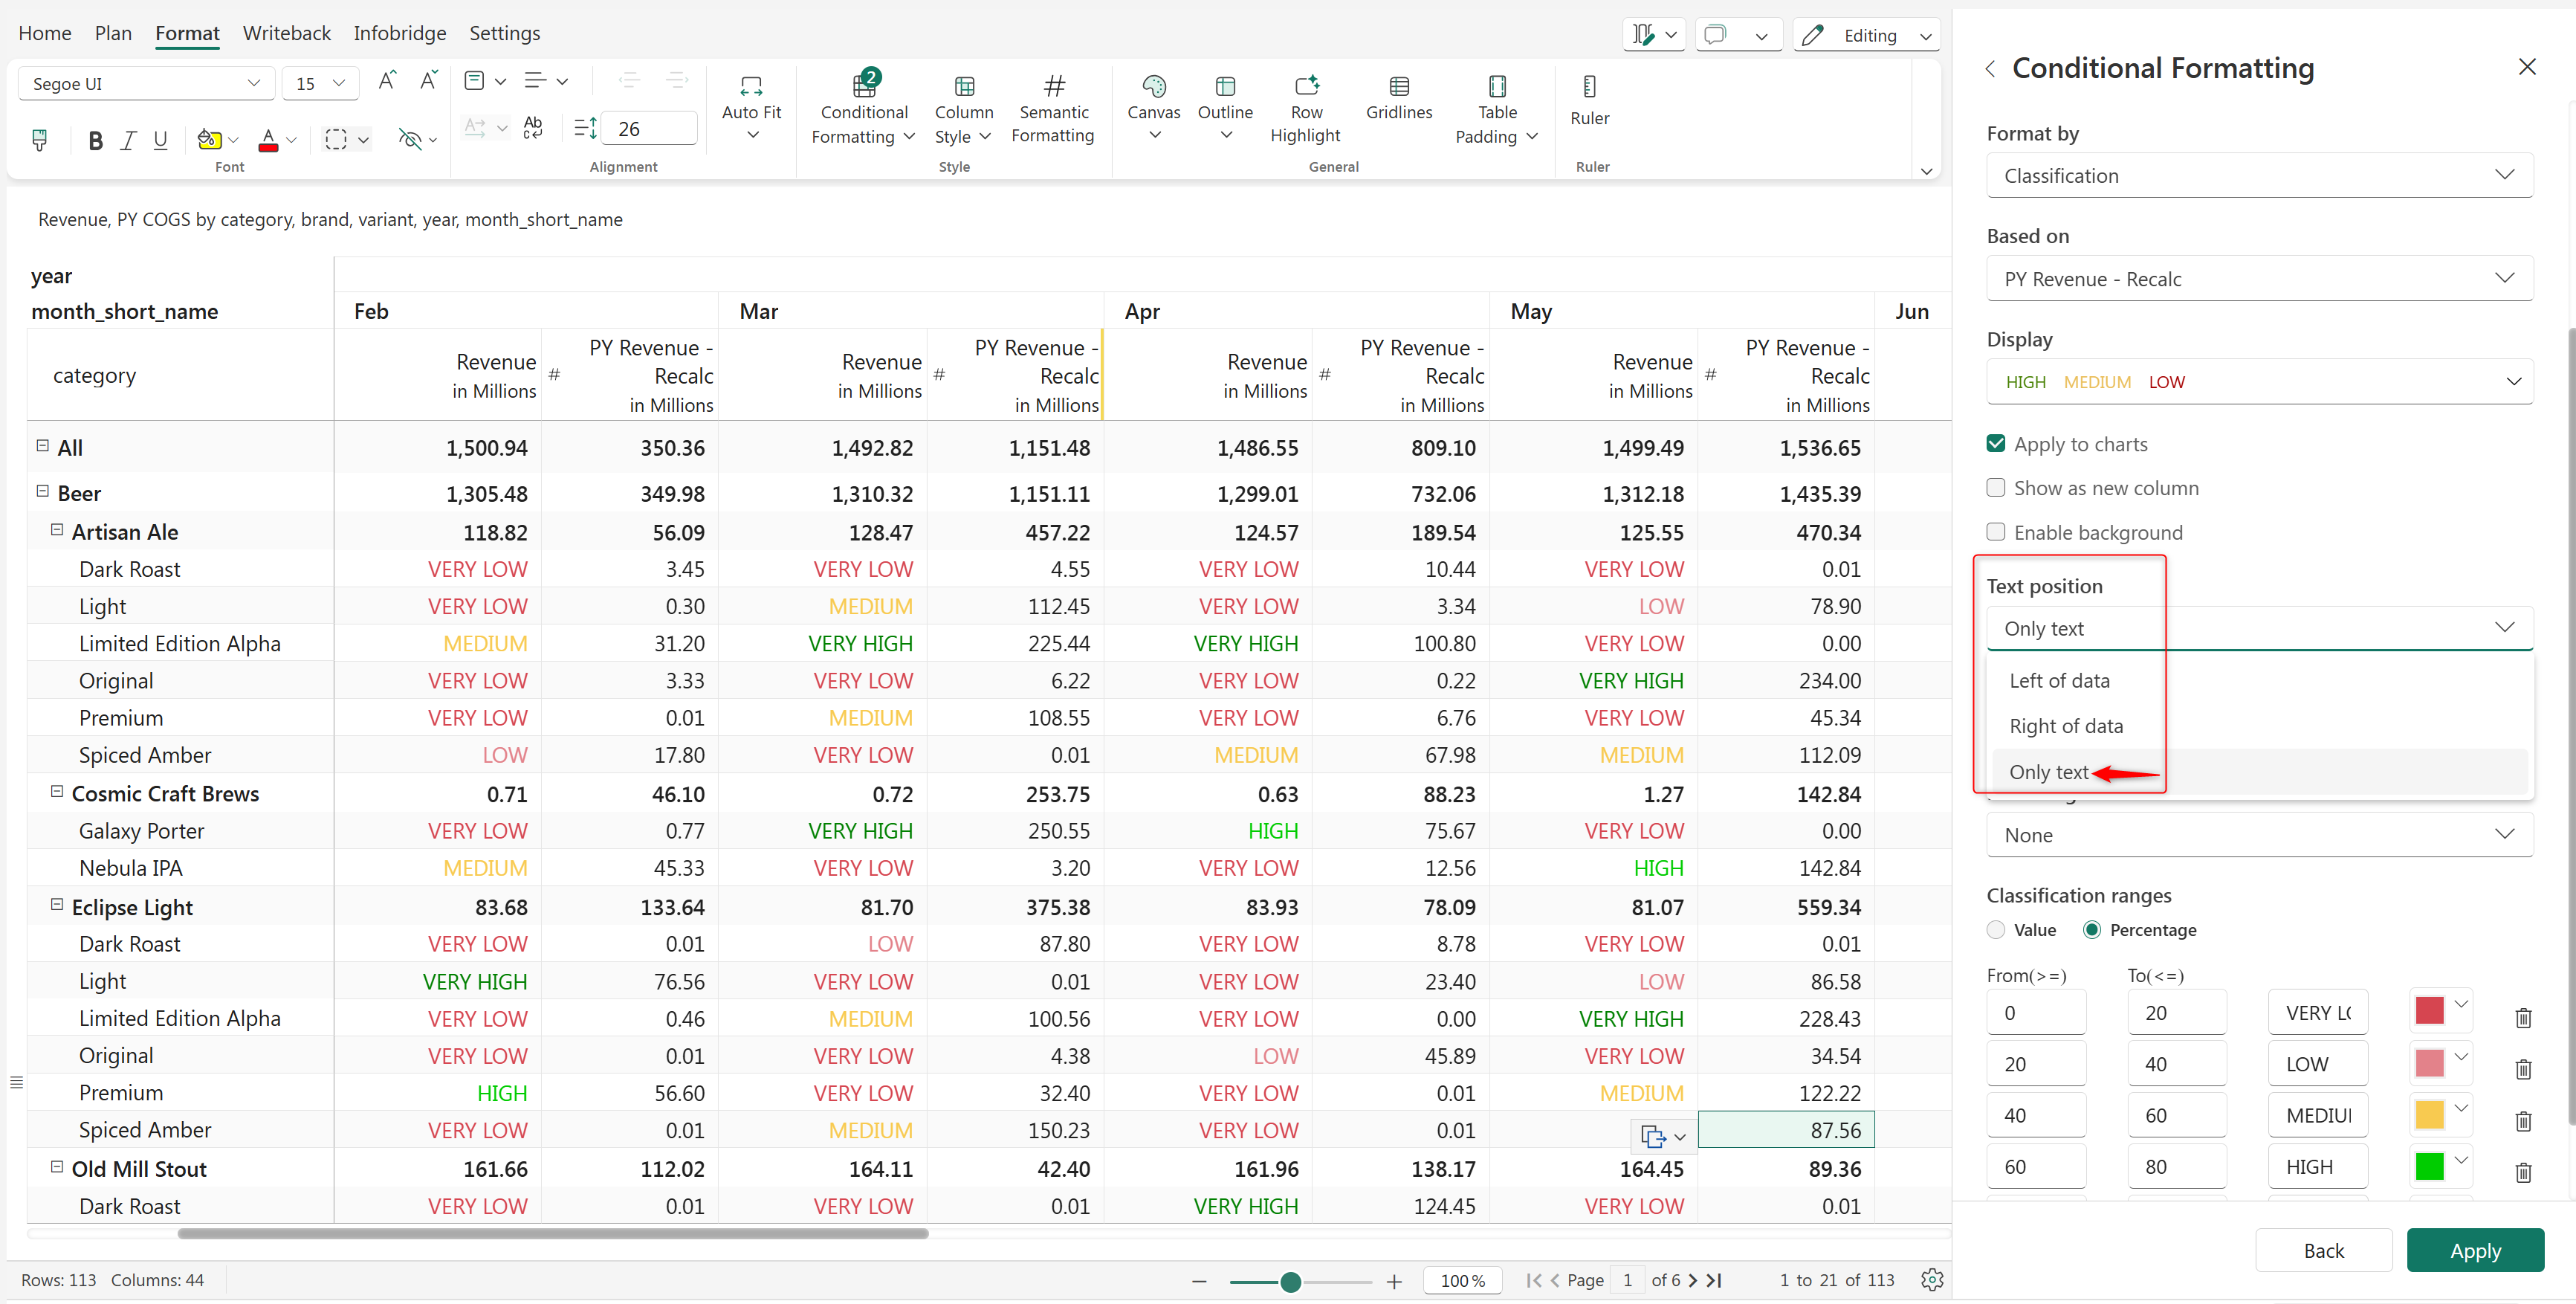The image size is (2576, 1304).
Task: Open the Based on dropdown
Action: (2258, 279)
